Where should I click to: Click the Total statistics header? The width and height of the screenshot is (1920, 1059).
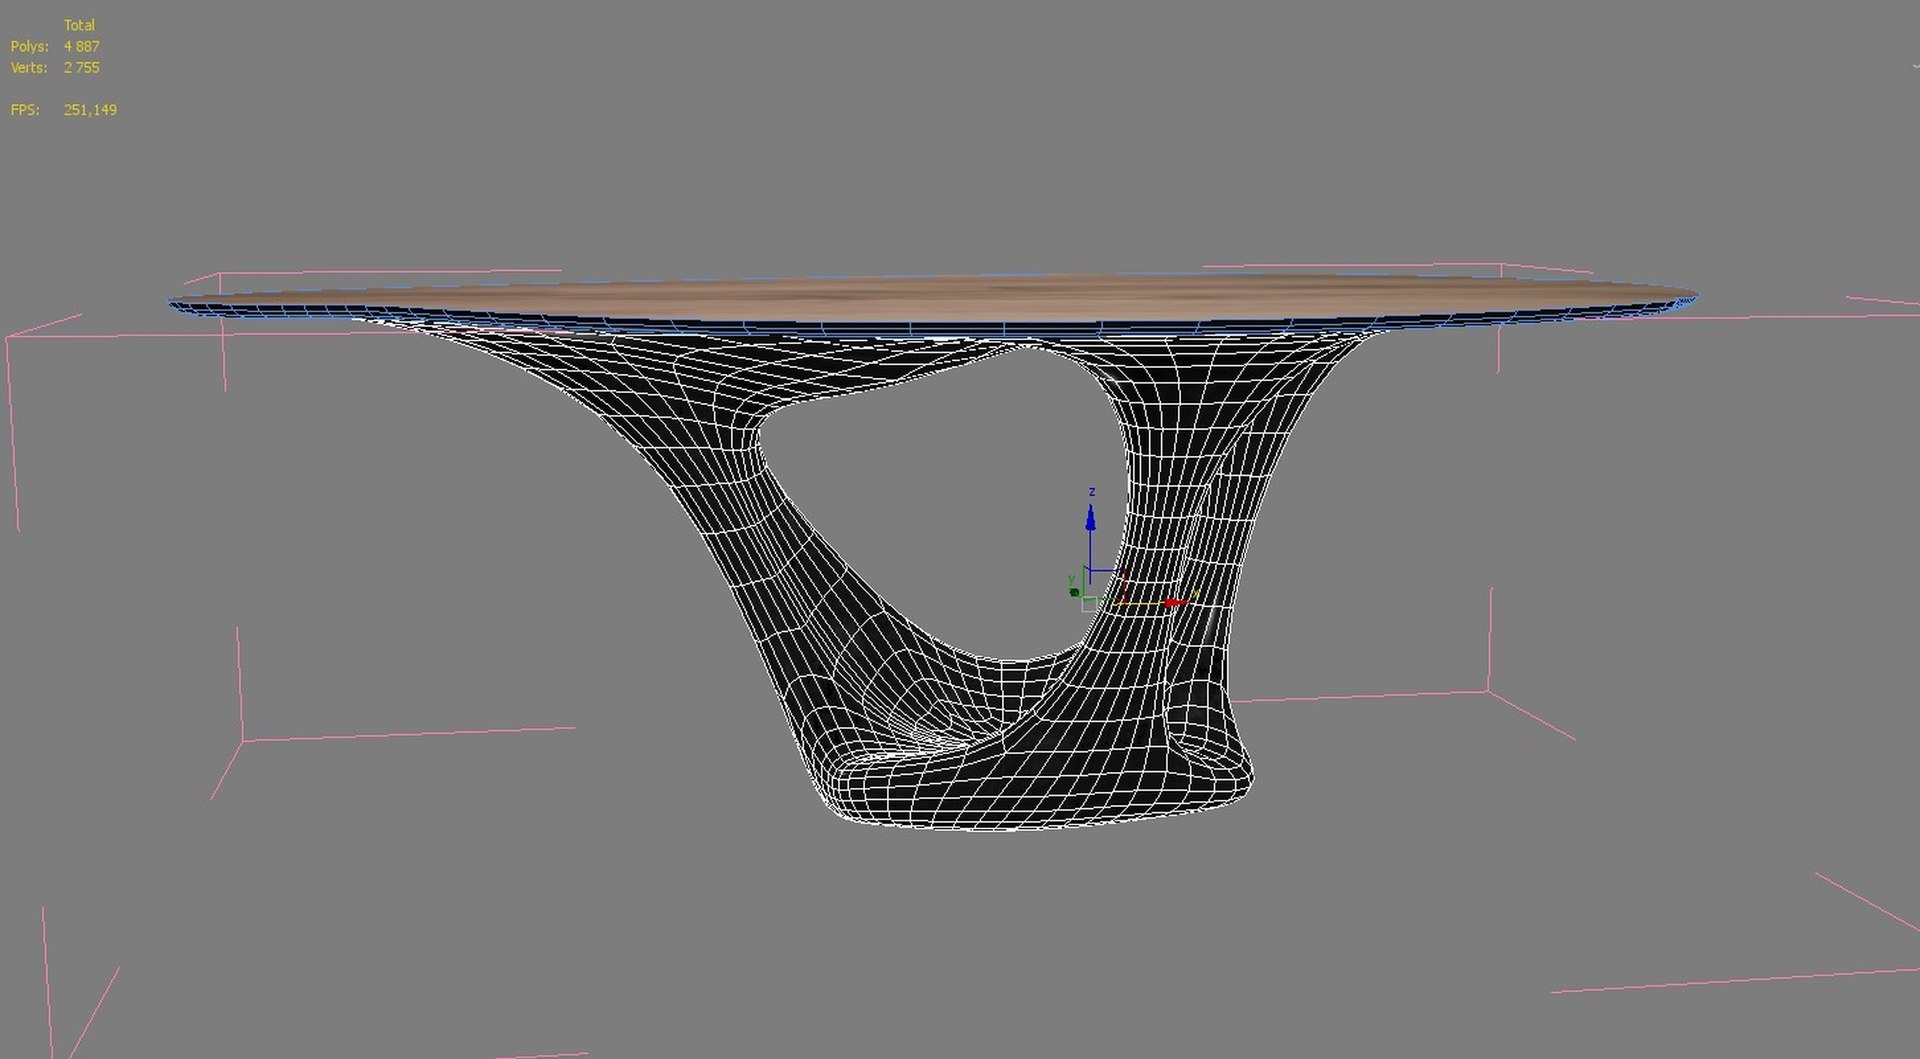[x=79, y=25]
